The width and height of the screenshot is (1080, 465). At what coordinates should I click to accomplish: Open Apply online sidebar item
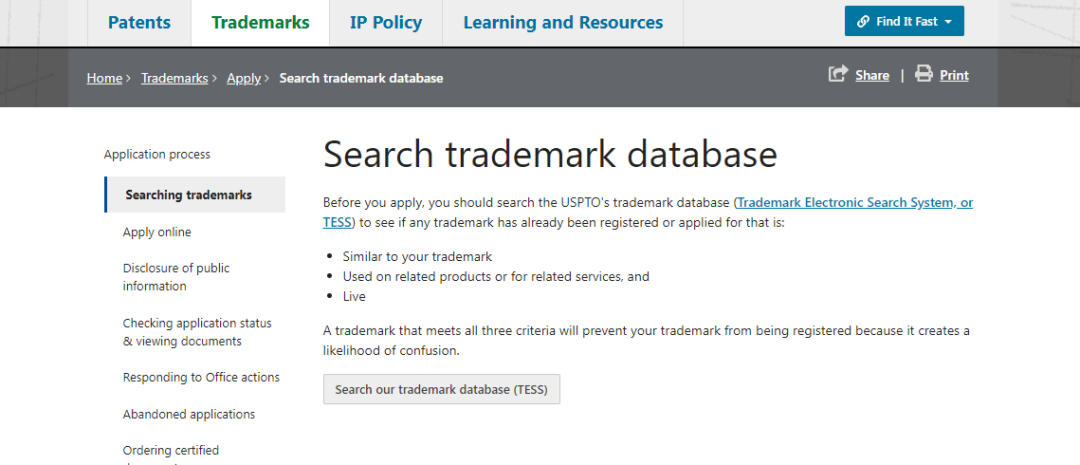[157, 232]
